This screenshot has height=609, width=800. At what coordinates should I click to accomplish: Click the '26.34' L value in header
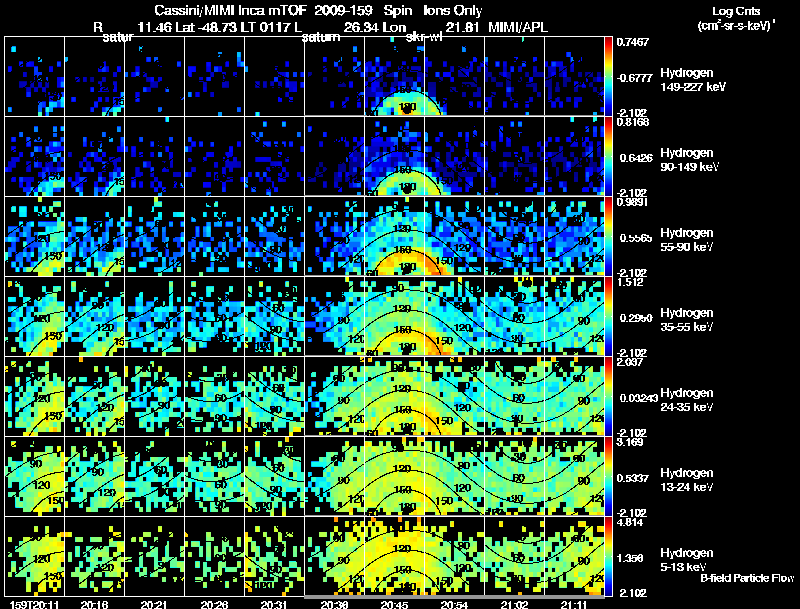[361, 27]
